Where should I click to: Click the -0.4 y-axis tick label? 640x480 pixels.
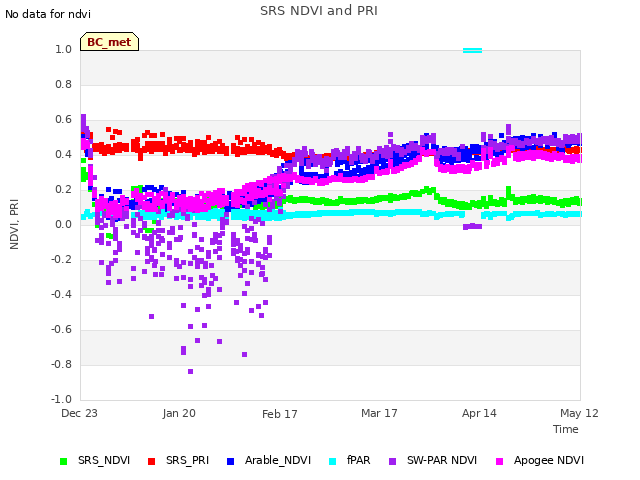61,294
